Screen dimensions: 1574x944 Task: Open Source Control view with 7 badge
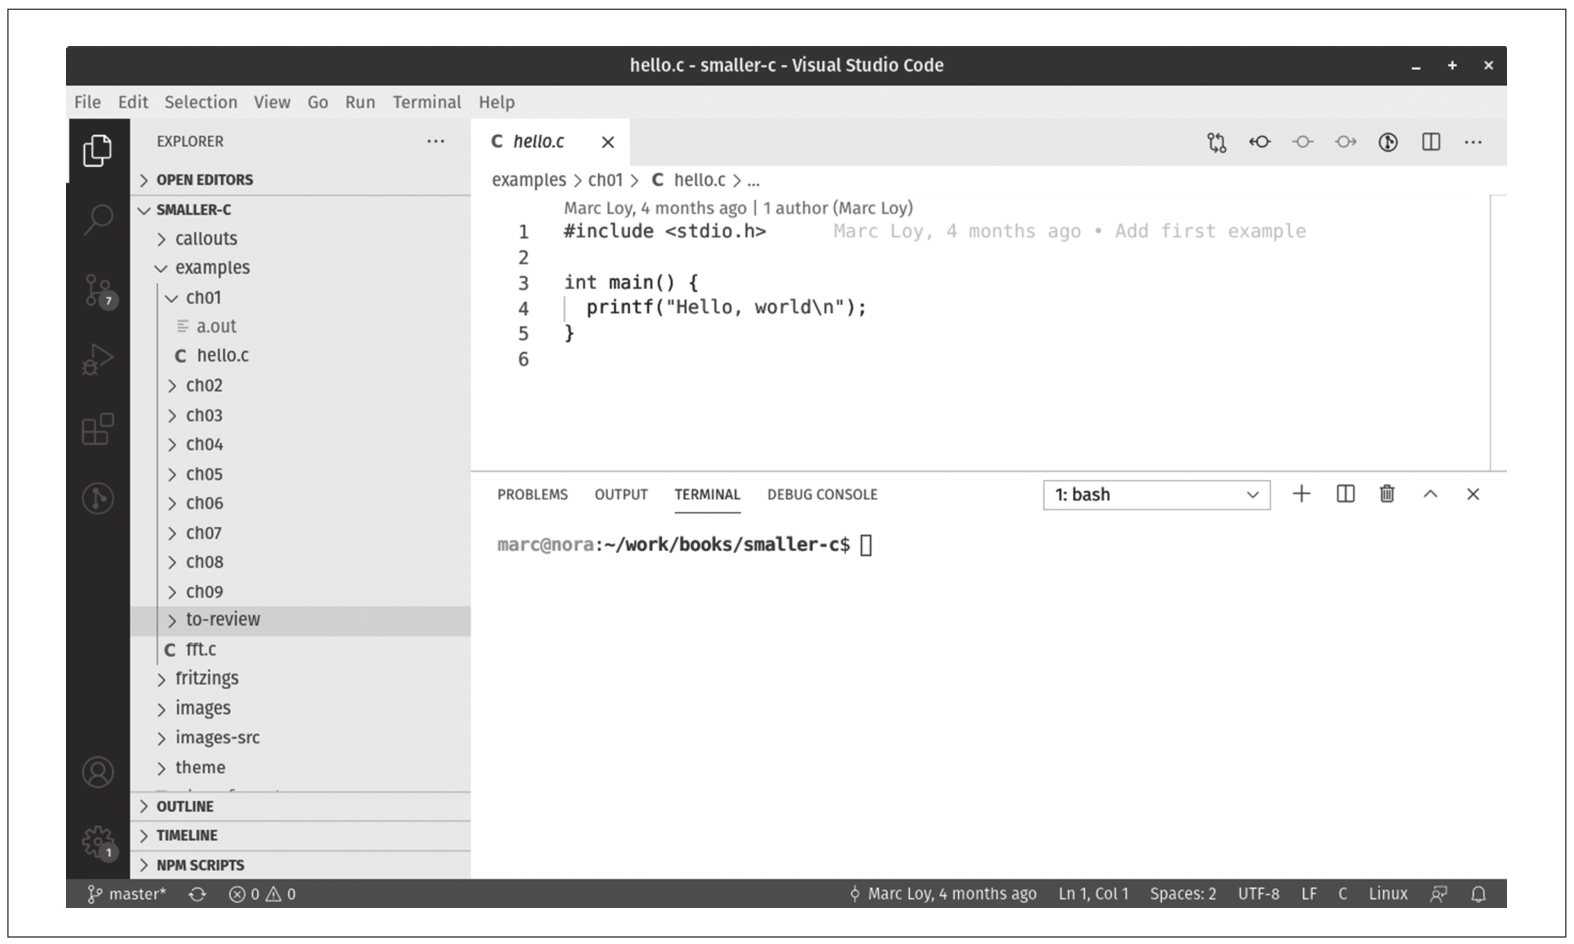pyautogui.click(x=98, y=291)
